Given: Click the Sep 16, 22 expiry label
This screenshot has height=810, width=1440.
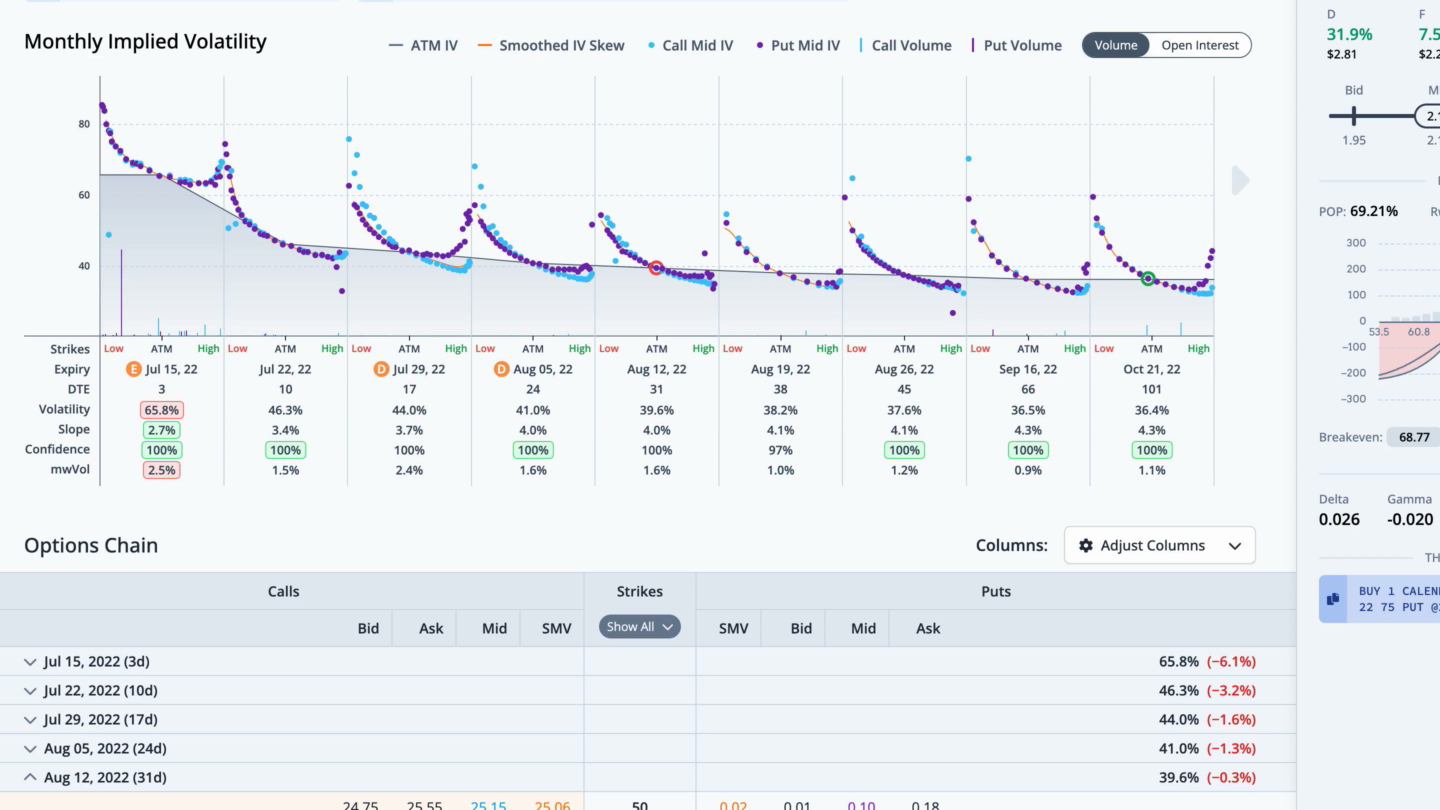Looking at the screenshot, I should [x=1028, y=369].
